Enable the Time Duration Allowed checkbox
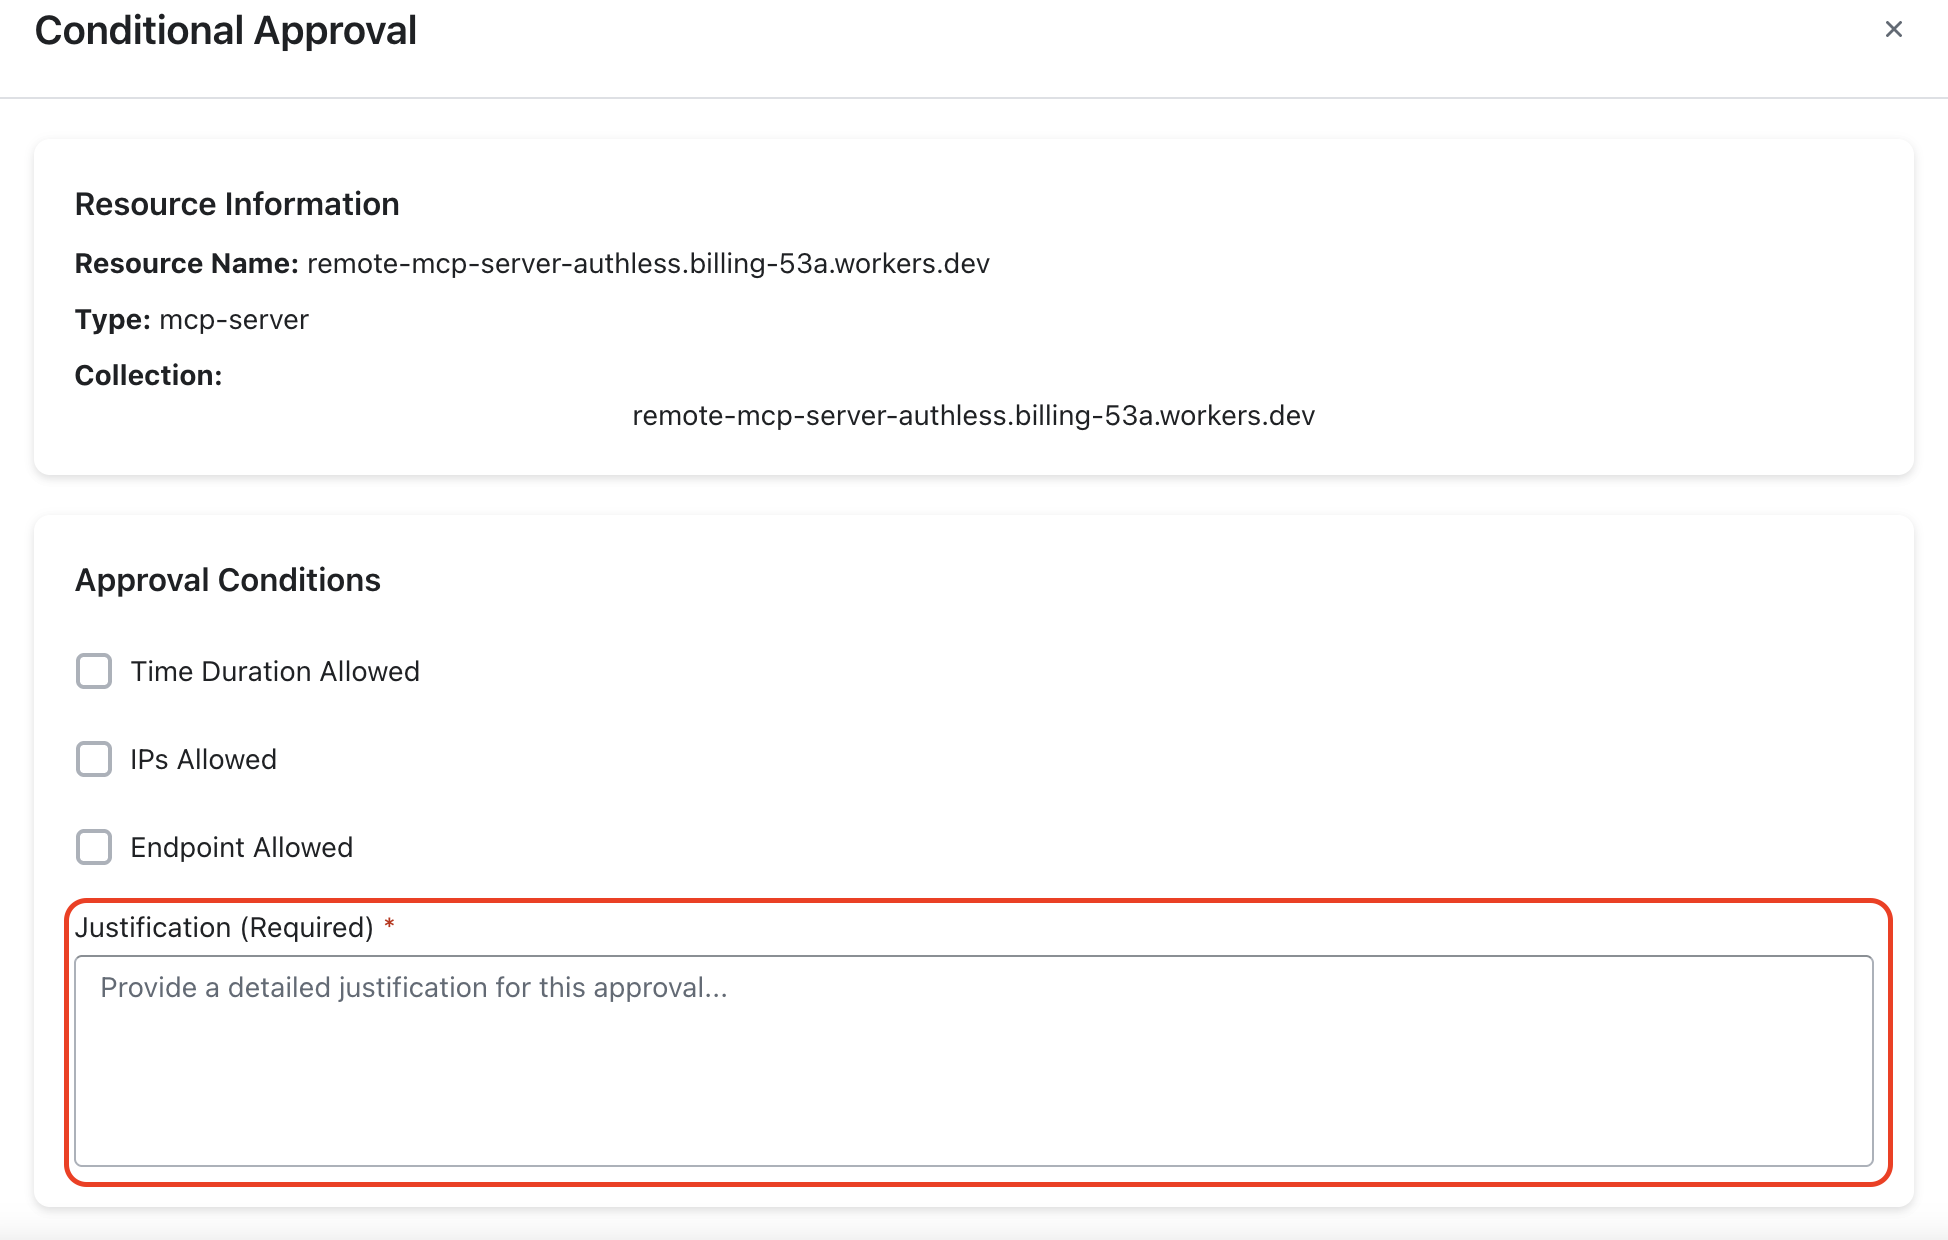 [94, 671]
